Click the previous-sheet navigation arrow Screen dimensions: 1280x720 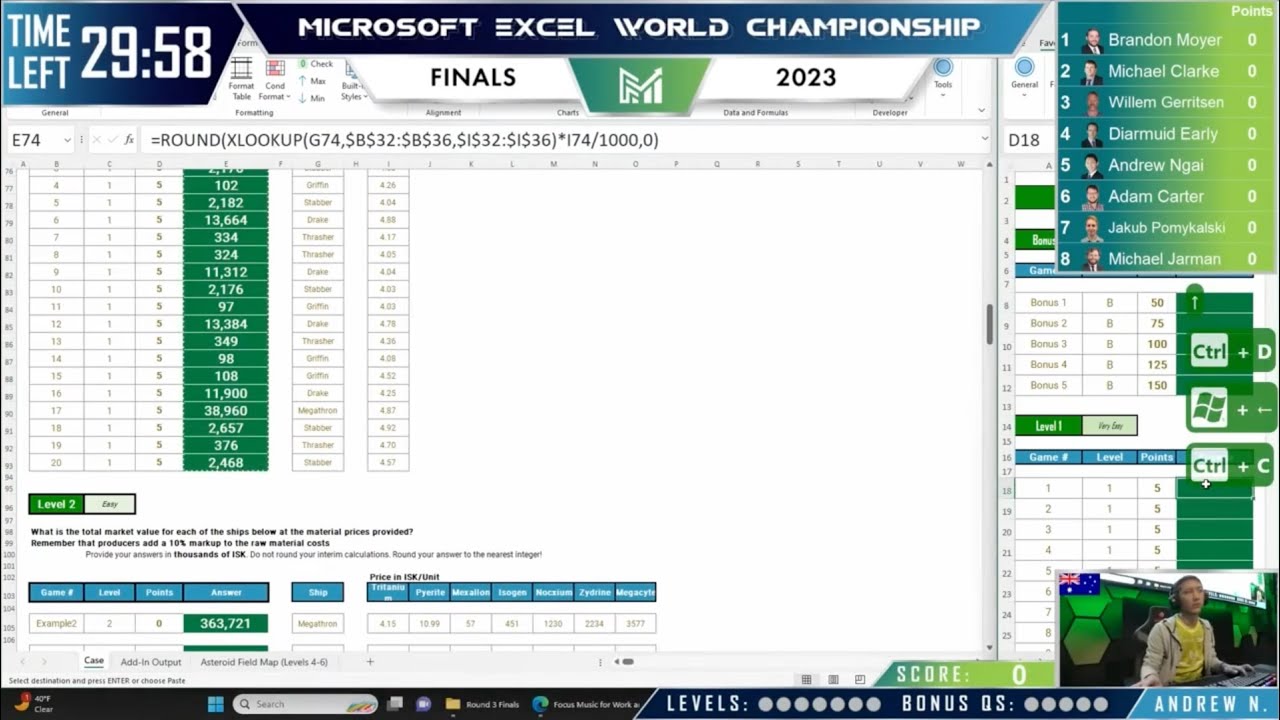pyautogui.click(x=23, y=661)
